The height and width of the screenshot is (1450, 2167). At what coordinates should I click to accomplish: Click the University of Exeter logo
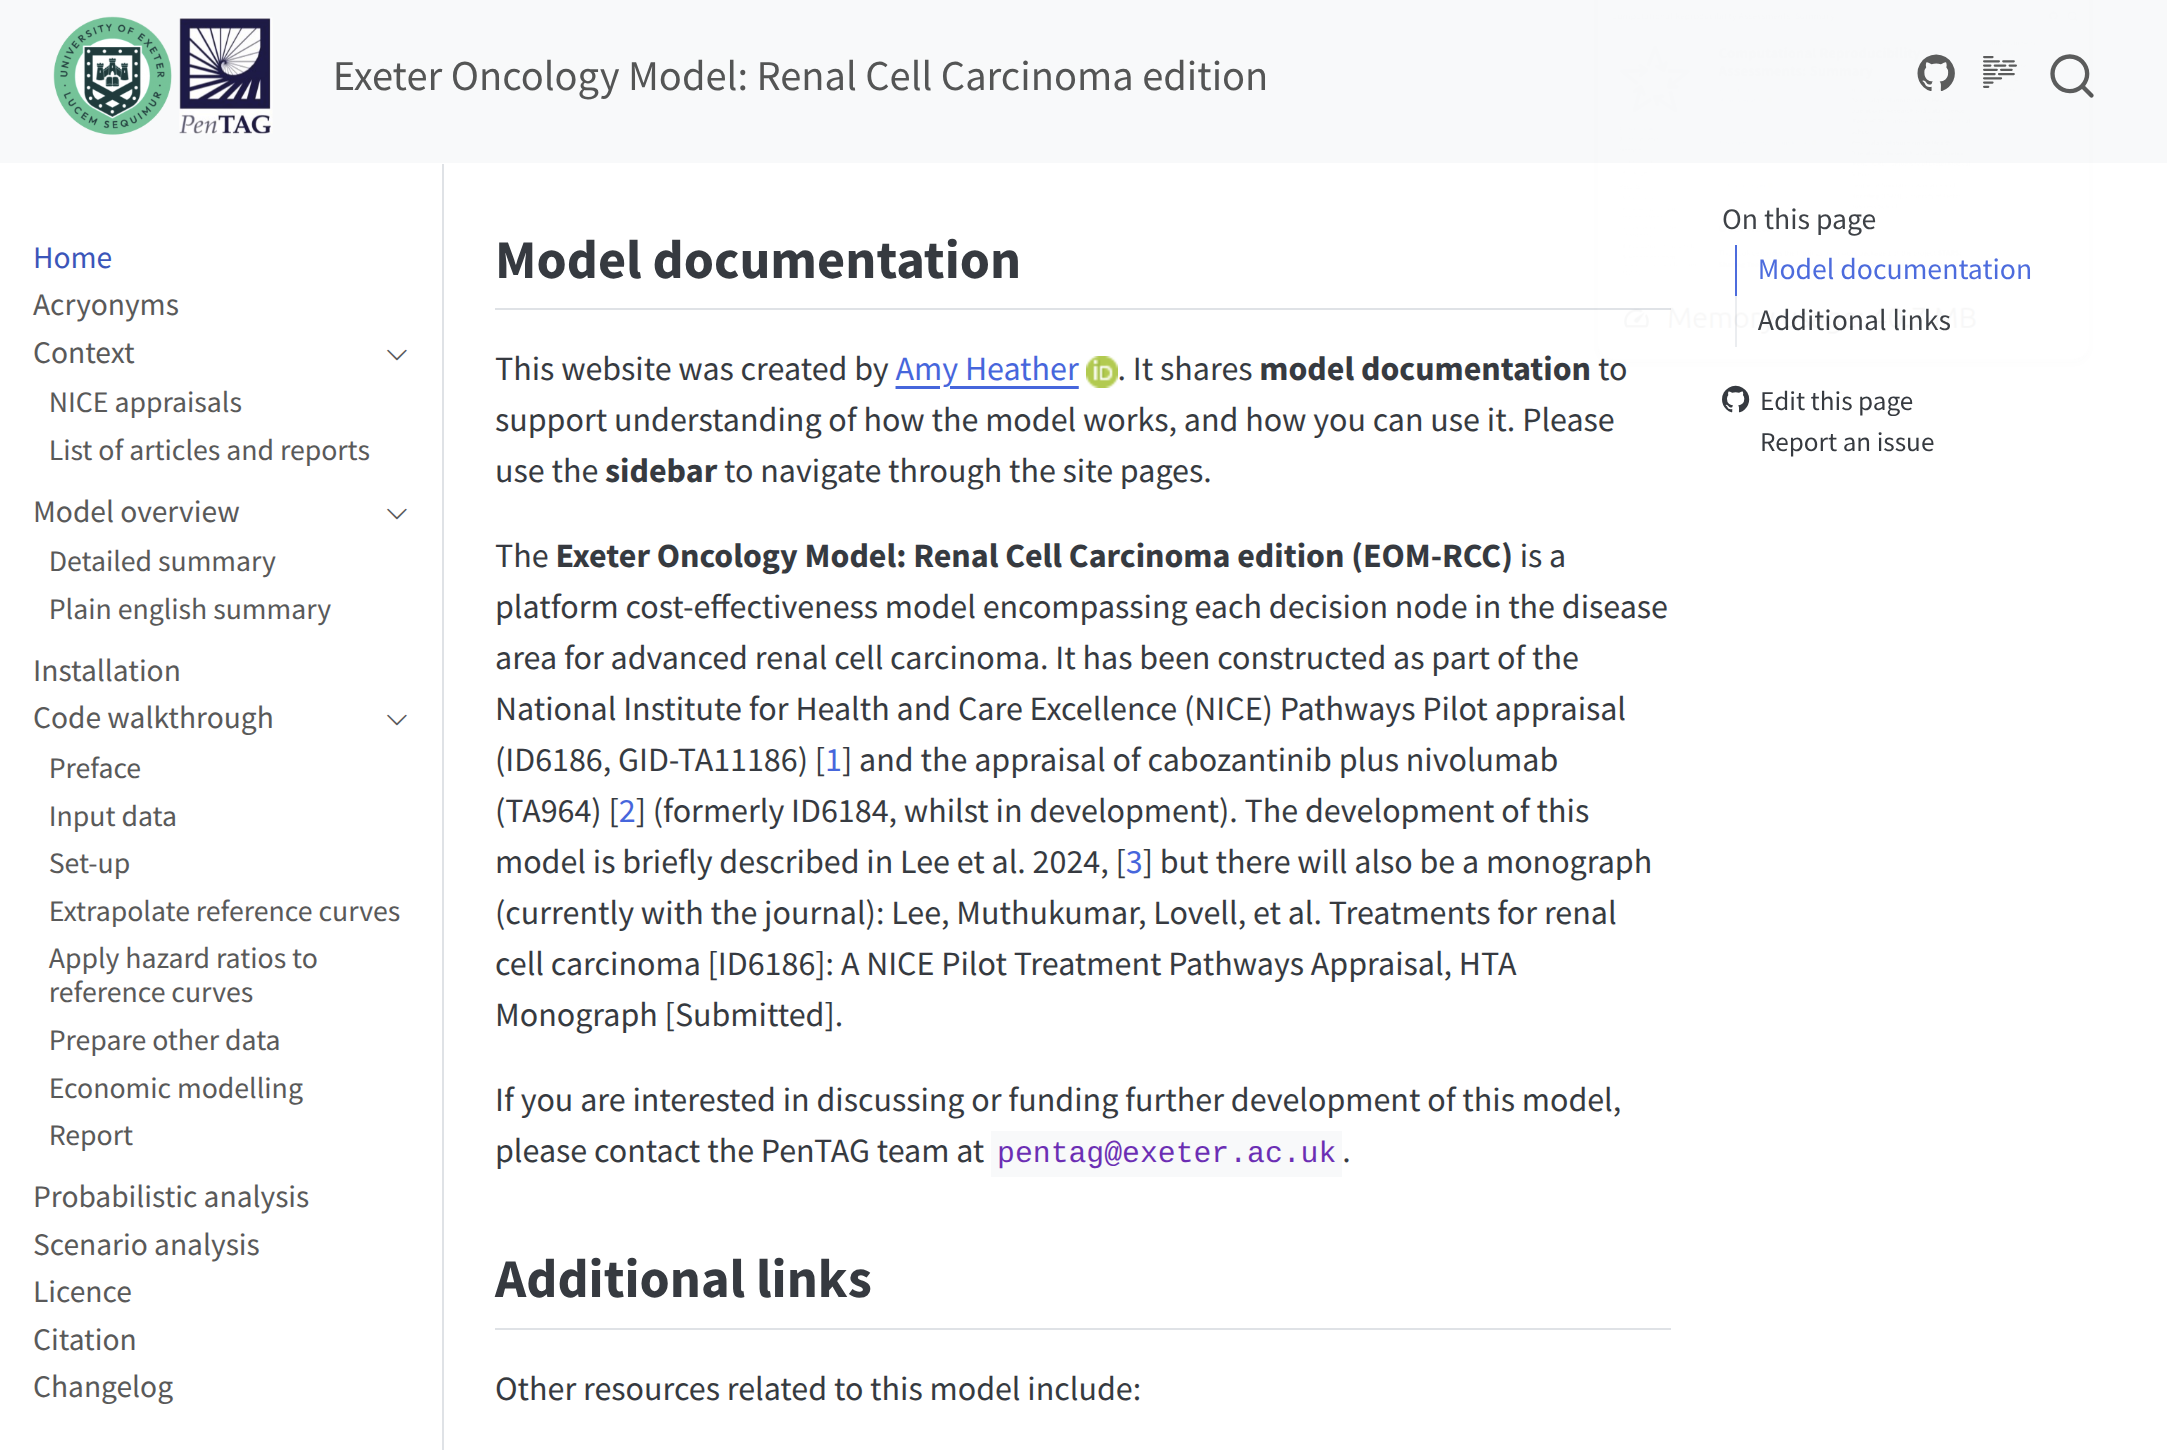[112, 76]
